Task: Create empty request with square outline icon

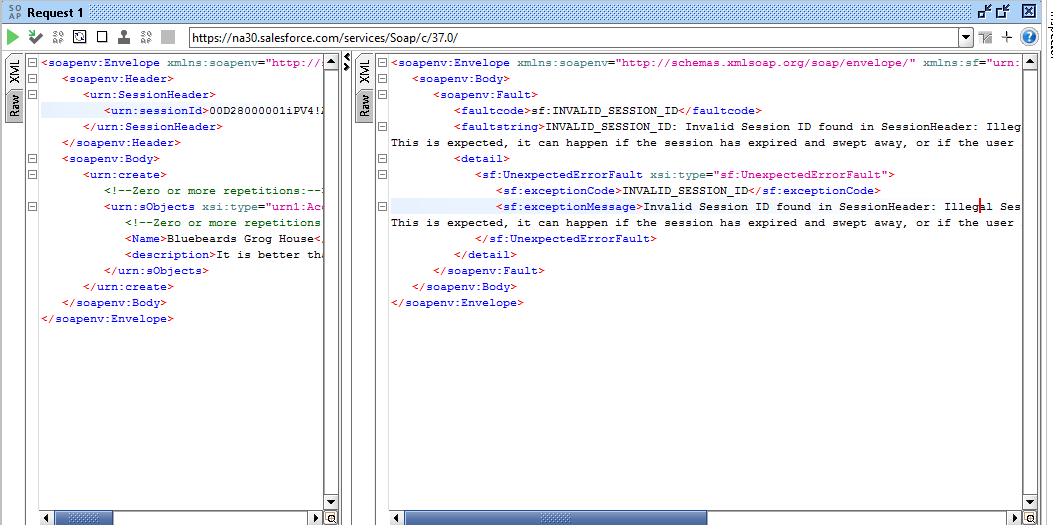Action: click(x=102, y=37)
